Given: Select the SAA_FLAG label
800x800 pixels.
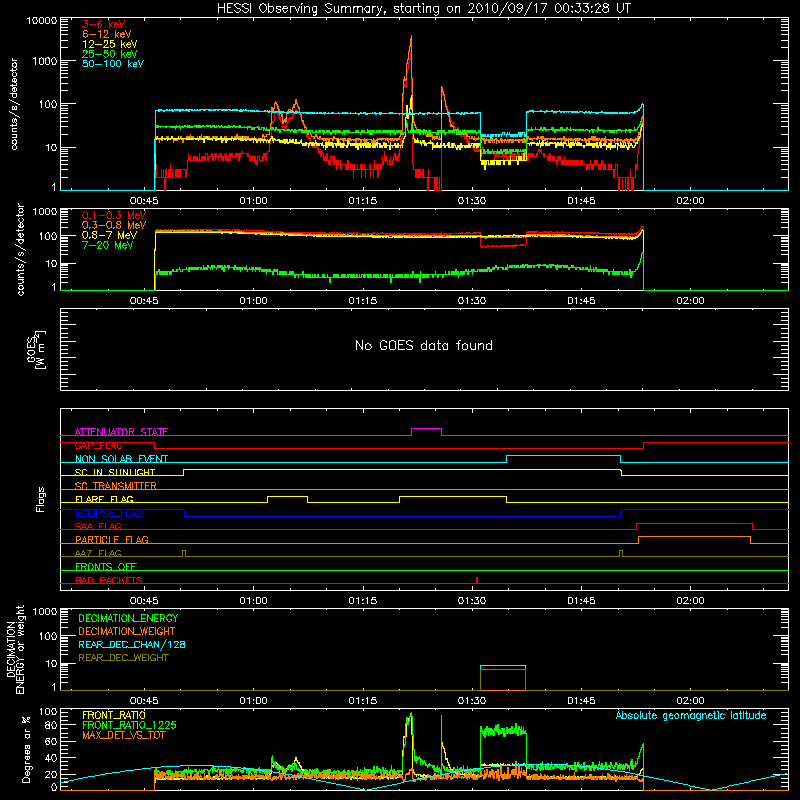Looking at the screenshot, I should (x=98, y=526).
